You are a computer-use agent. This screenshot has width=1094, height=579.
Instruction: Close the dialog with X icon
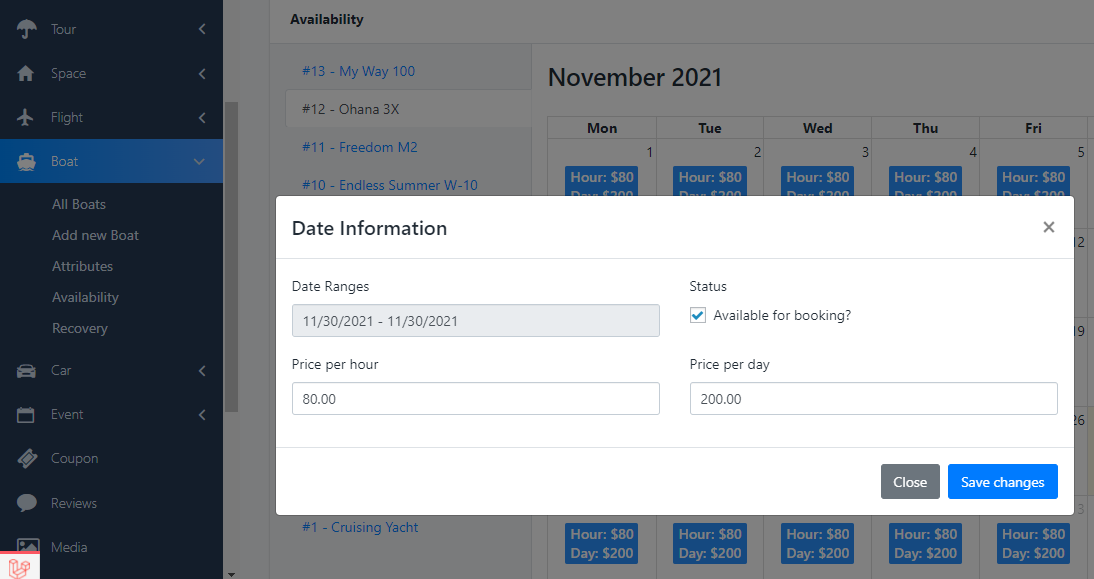coord(1048,227)
